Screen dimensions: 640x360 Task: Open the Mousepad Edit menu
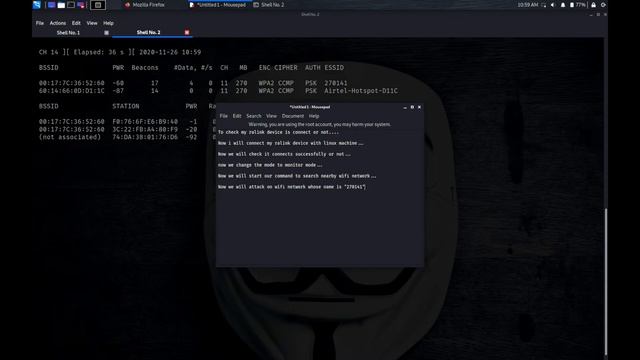[x=237, y=116]
